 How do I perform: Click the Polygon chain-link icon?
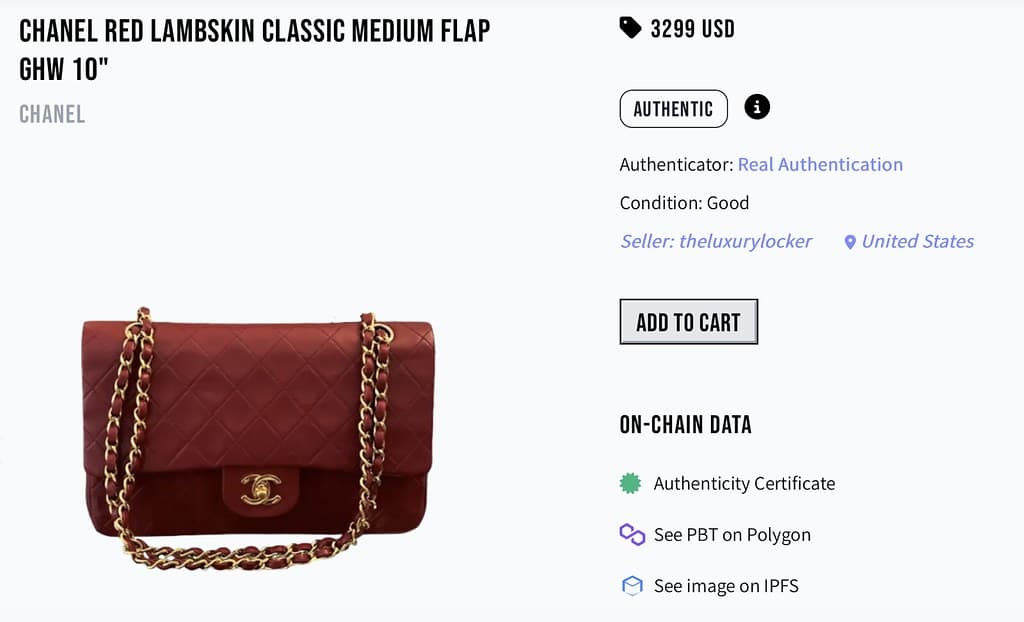[x=628, y=534]
